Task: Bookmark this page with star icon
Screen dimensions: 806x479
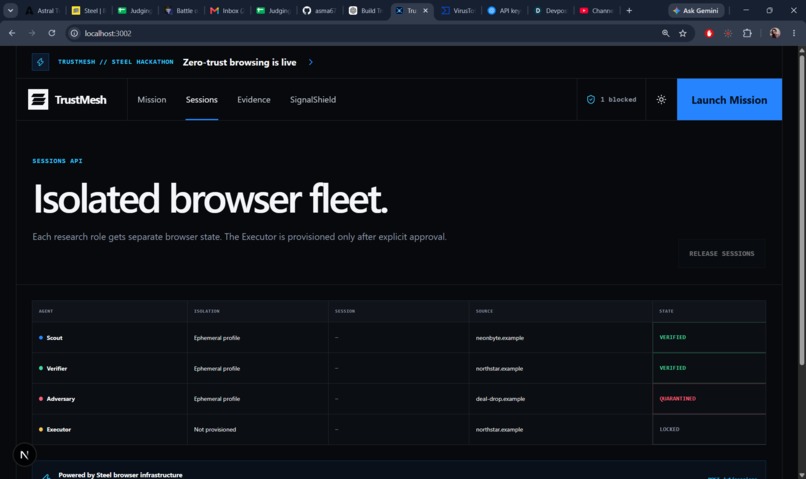Action: click(683, 33)
